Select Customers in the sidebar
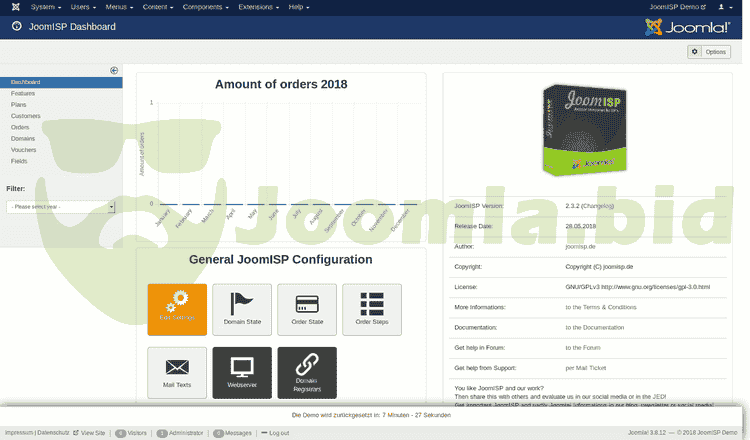The height and width of the screenshot is (440, 750). [27, 116]
